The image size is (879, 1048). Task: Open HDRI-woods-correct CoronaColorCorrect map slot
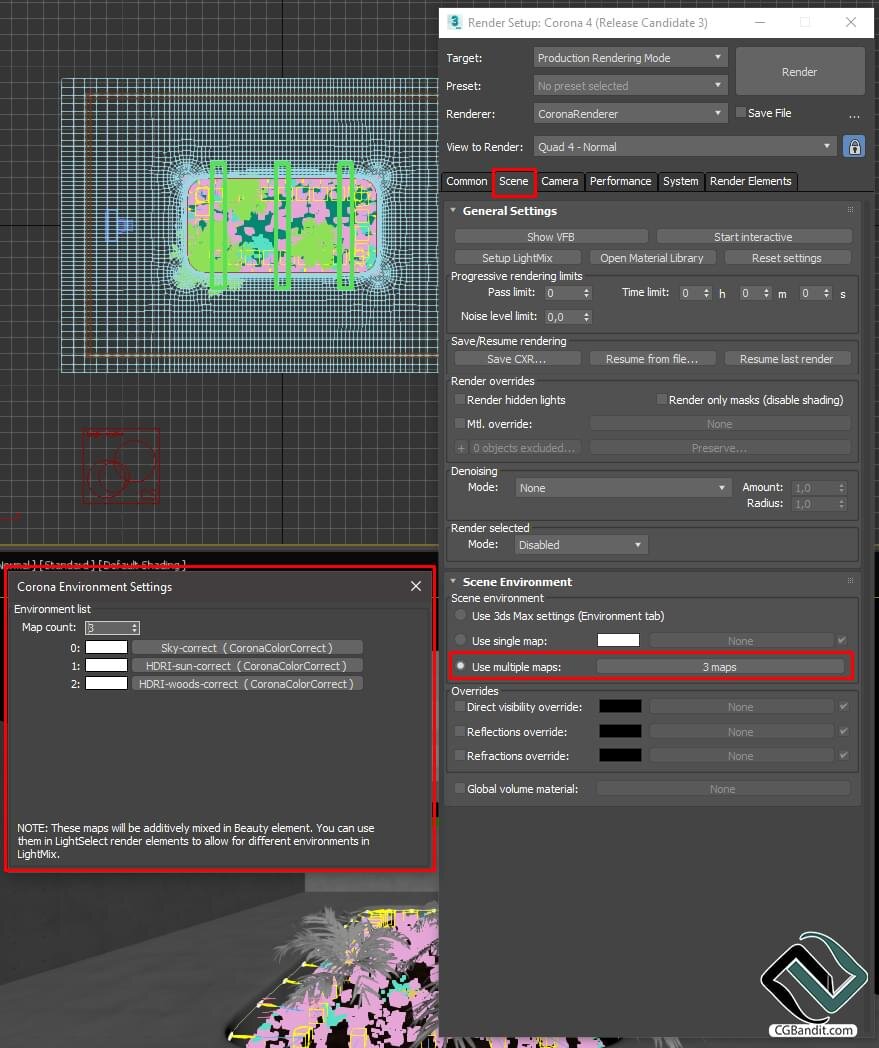coord(247,684)
